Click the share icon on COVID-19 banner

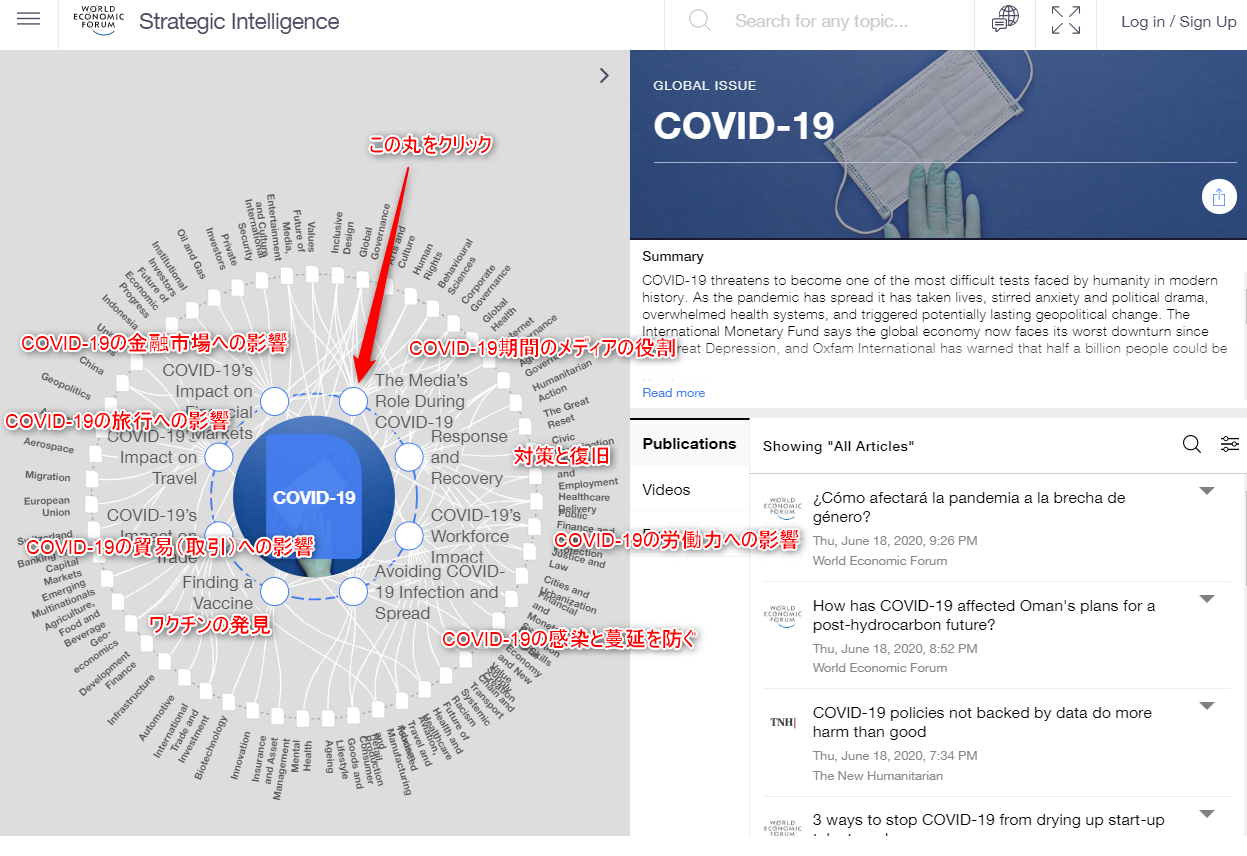point(1218,197)
